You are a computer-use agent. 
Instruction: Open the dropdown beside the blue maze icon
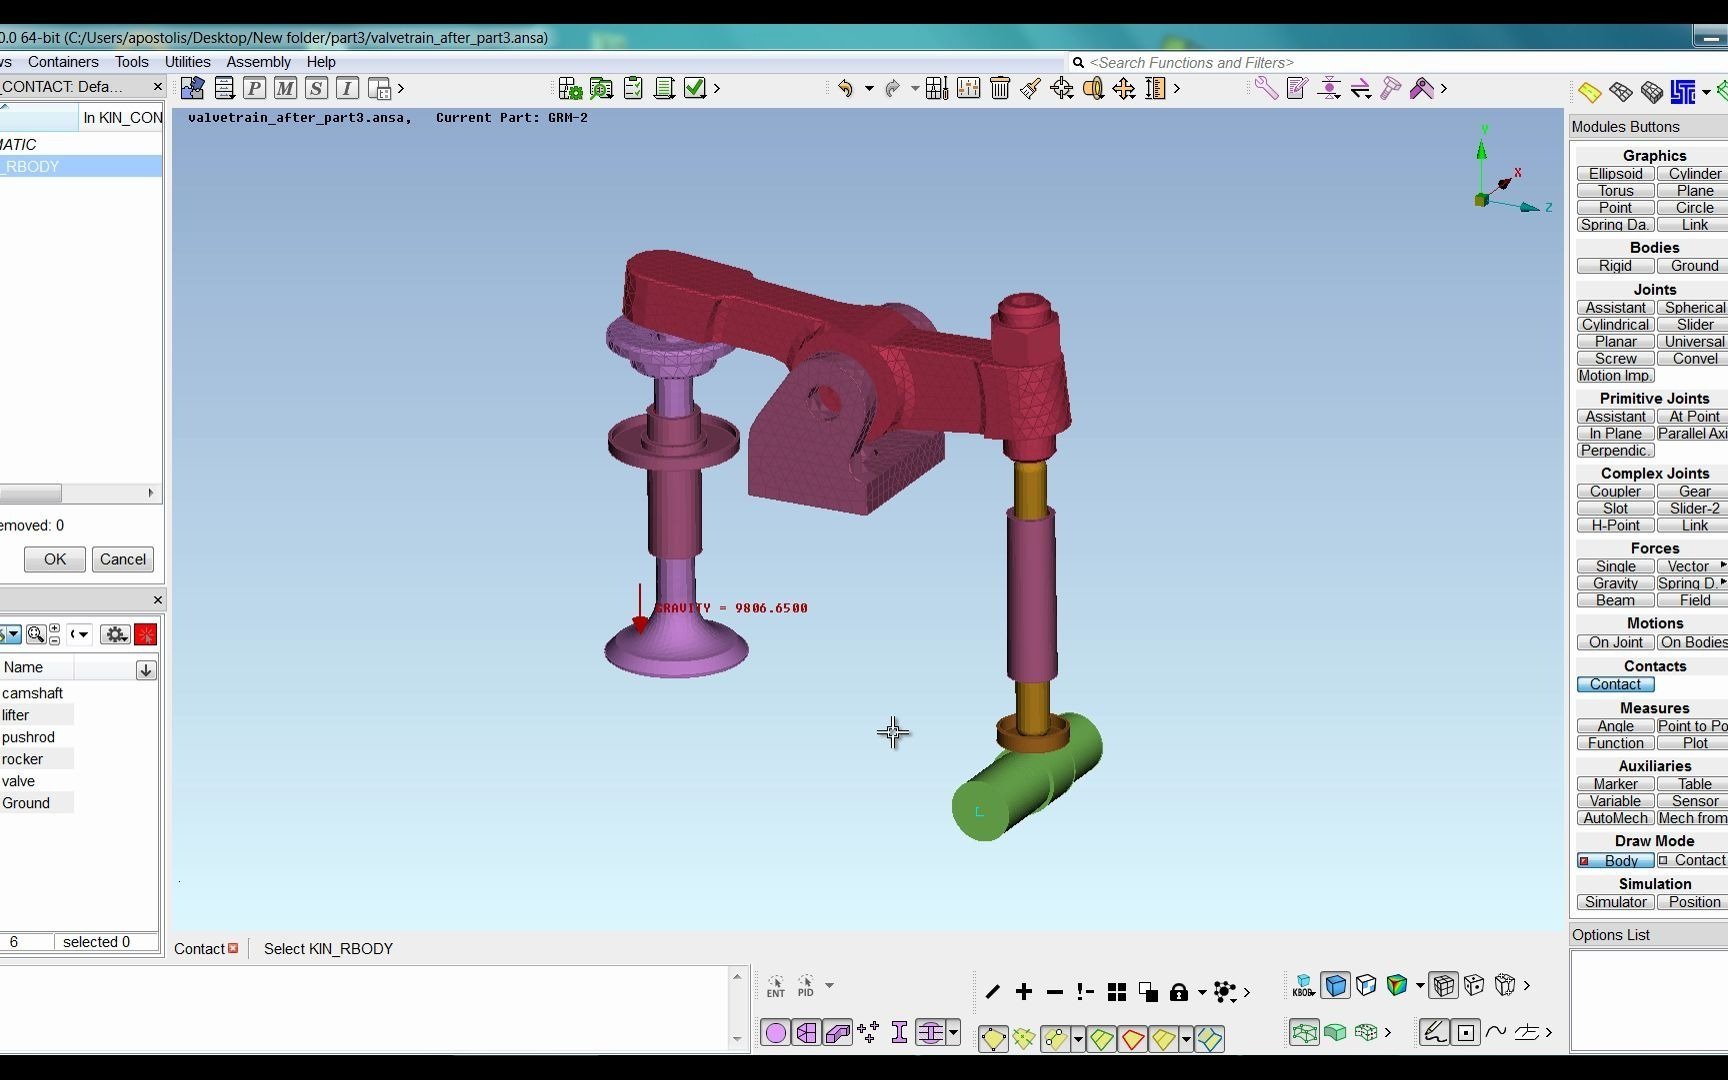coord(1706,93)
